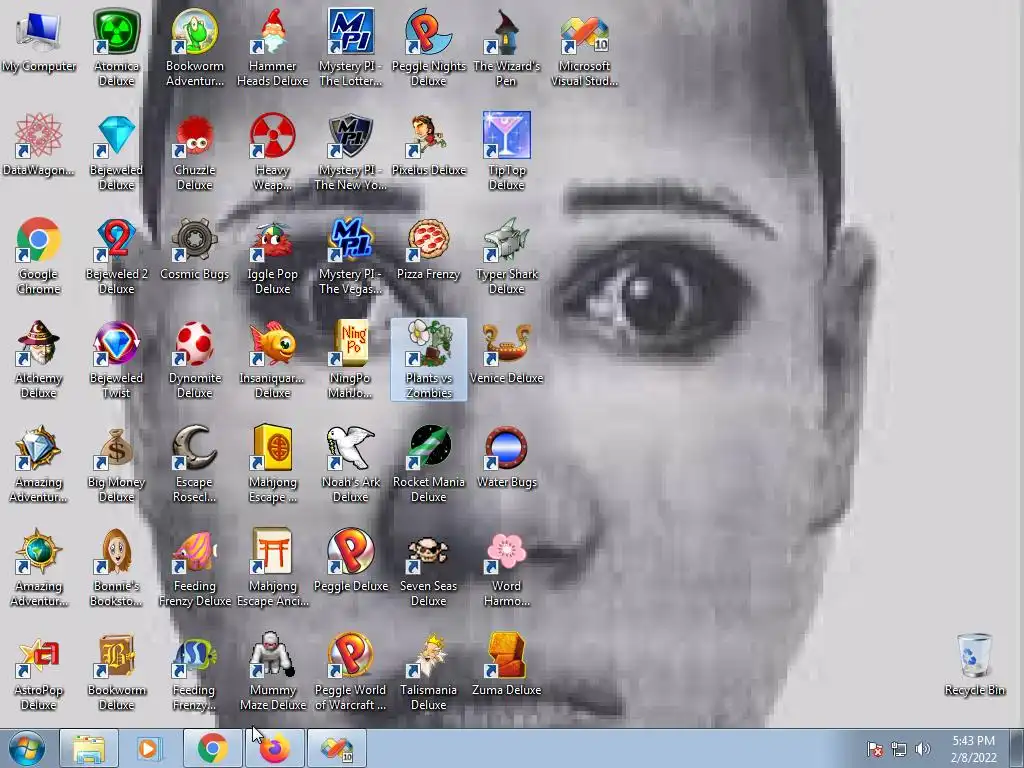
Task: Open Windows Explorer from the taskbar
Action: 89,748
